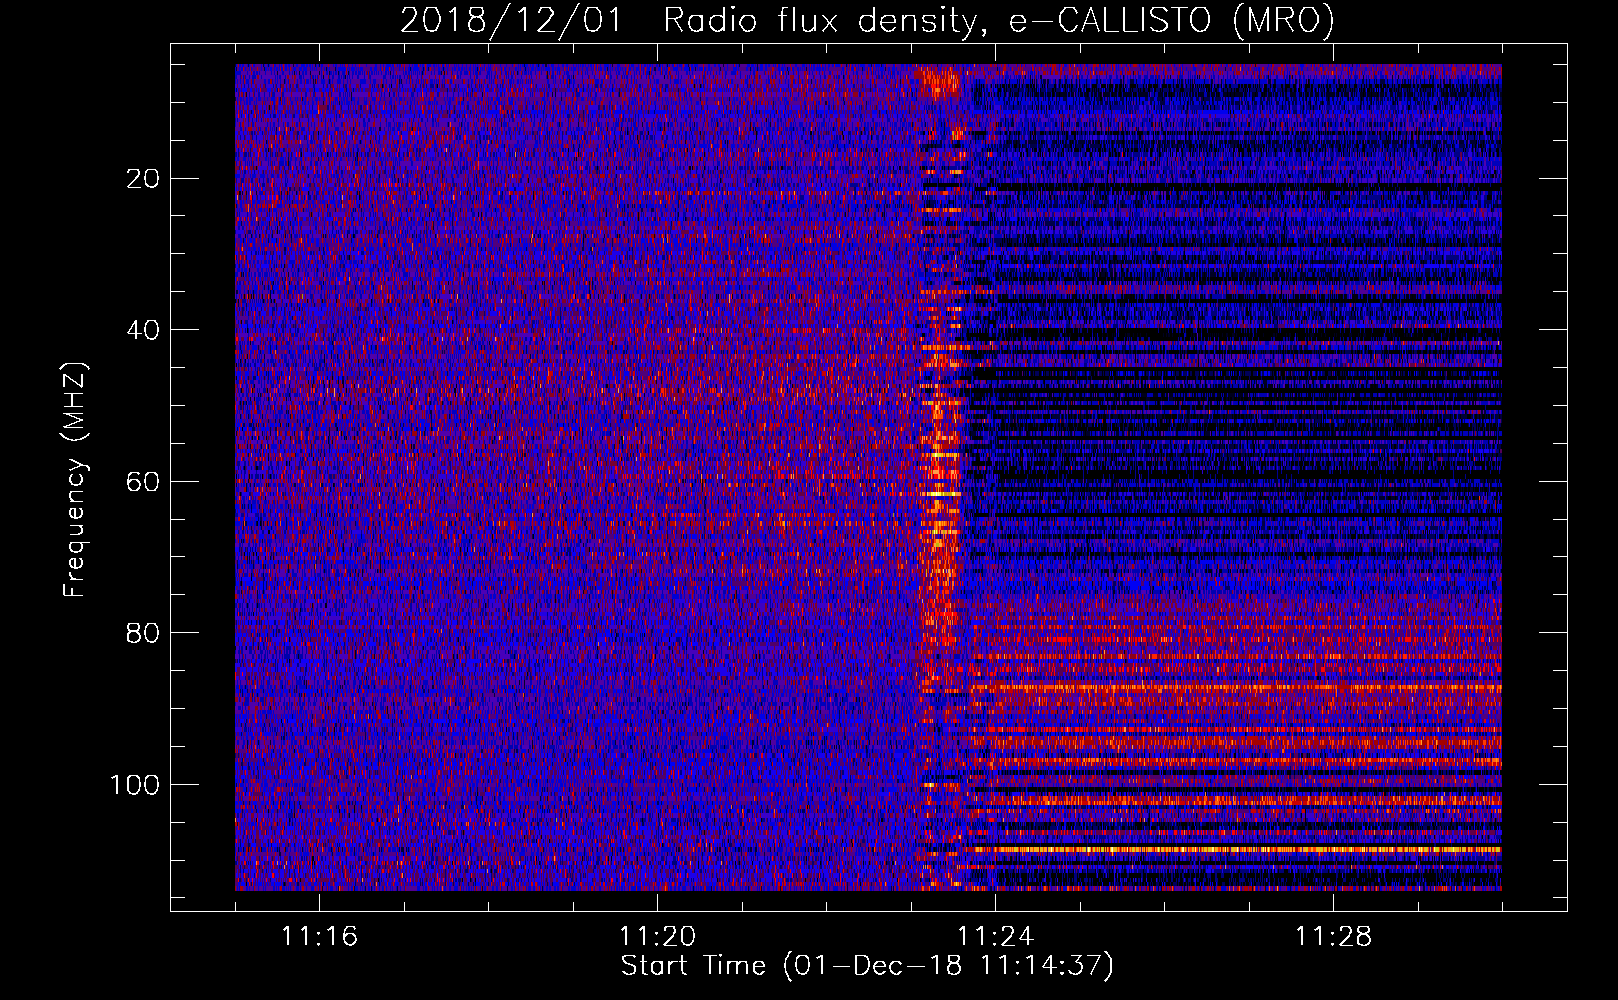Click the 100 frequency tick label
1618x1000 pixels.
135,785
